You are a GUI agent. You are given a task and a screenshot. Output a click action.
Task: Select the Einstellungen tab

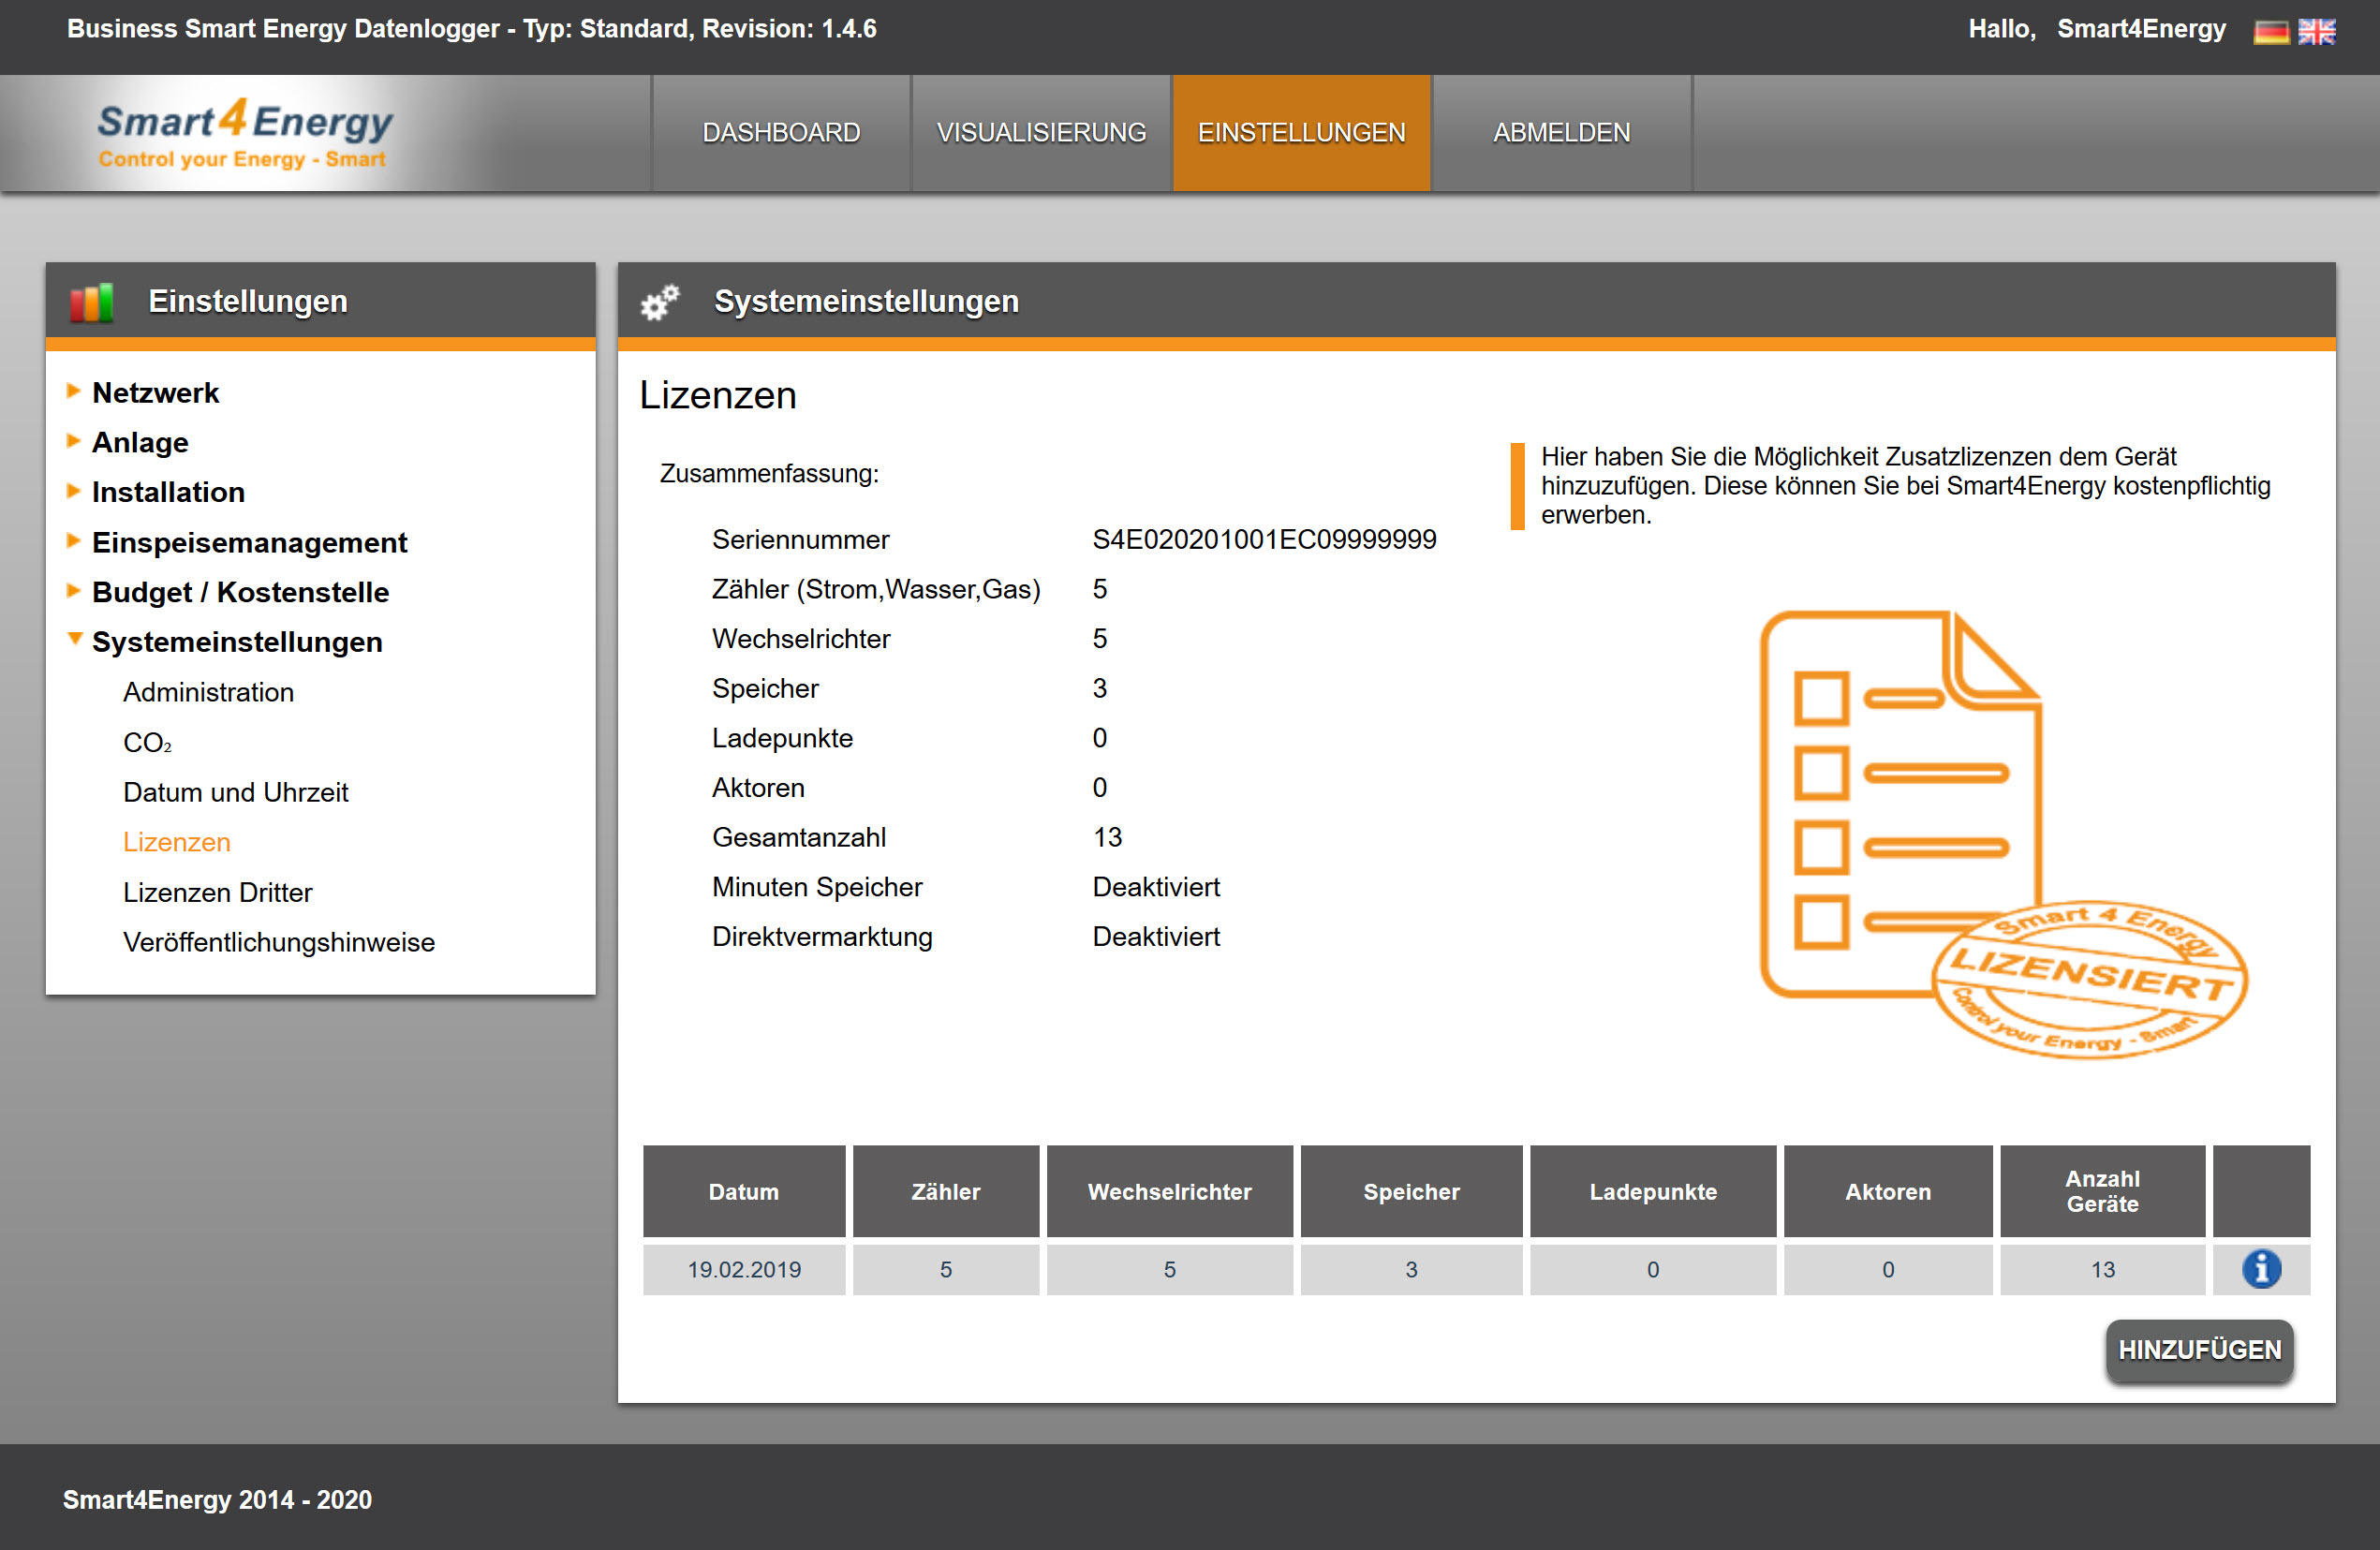[x=1301, y=132]
